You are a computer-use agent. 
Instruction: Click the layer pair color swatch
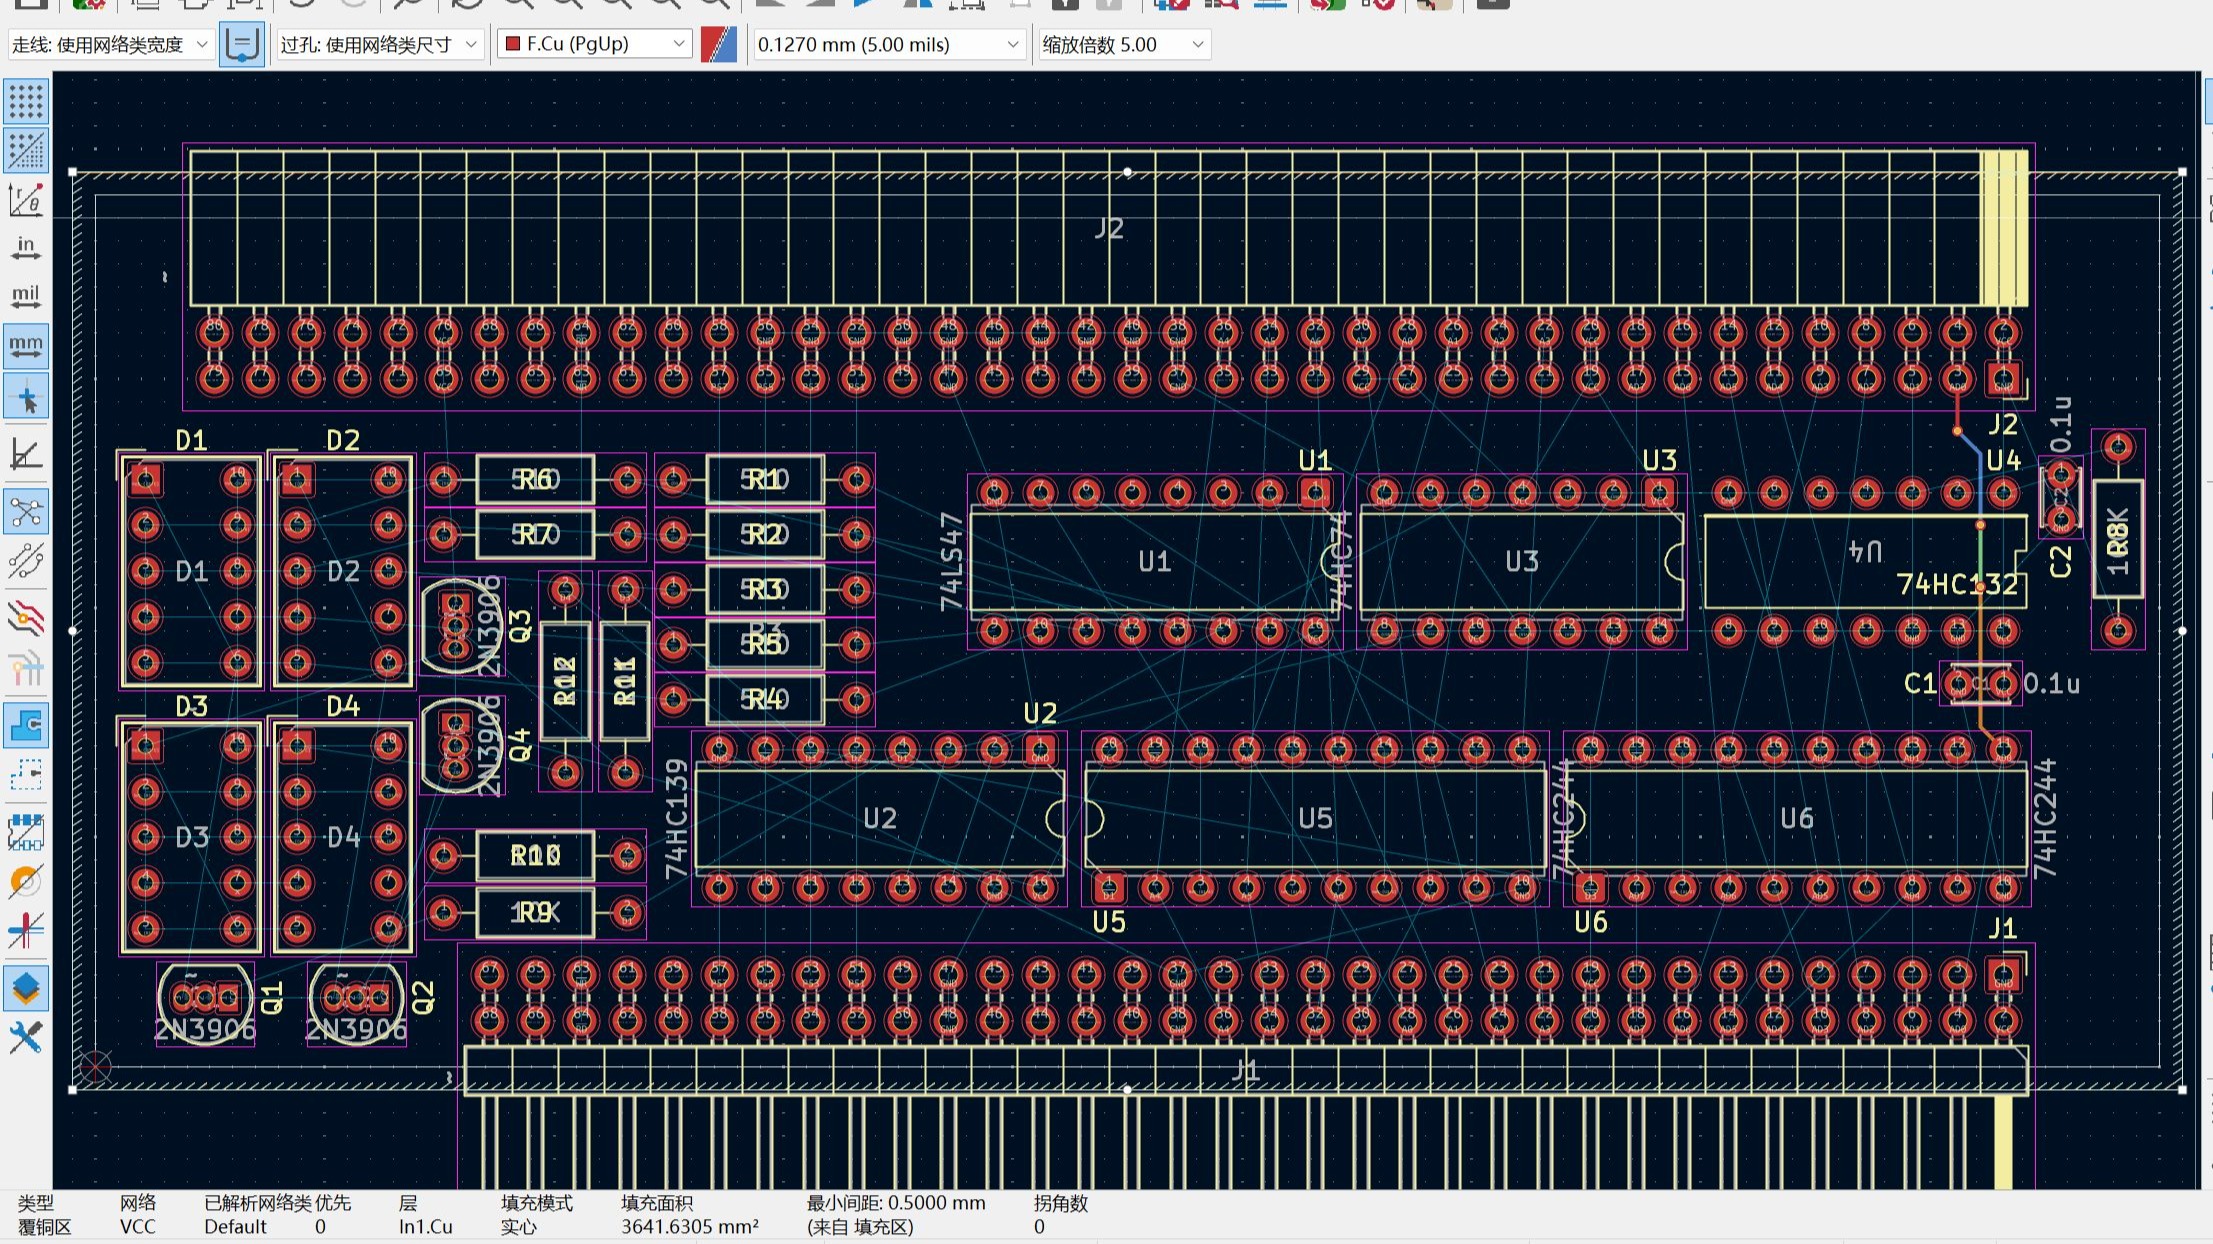pyautogui.click(x=719, y=45)
